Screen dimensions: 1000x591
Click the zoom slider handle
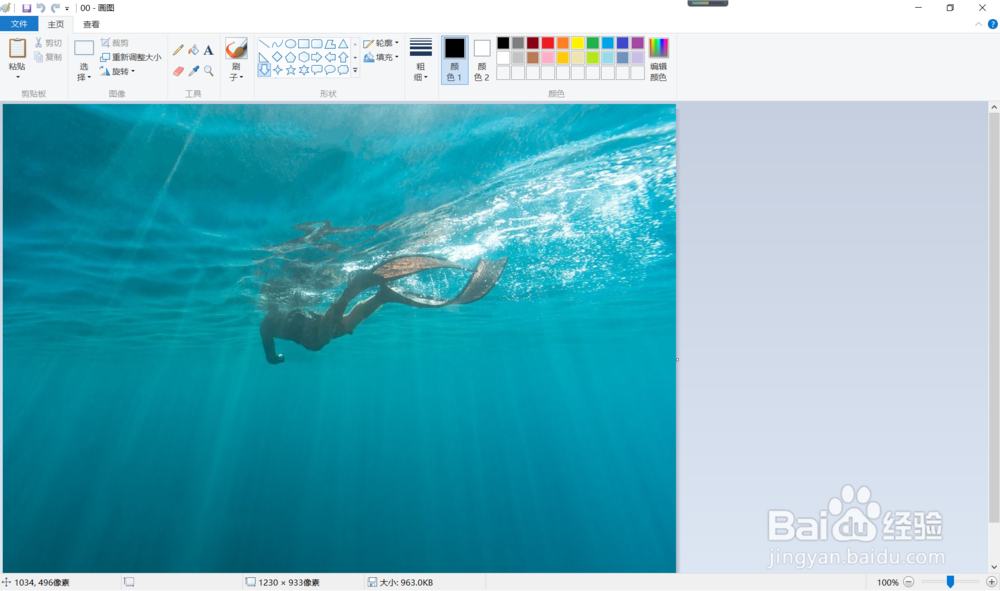[x=950, y=581]
